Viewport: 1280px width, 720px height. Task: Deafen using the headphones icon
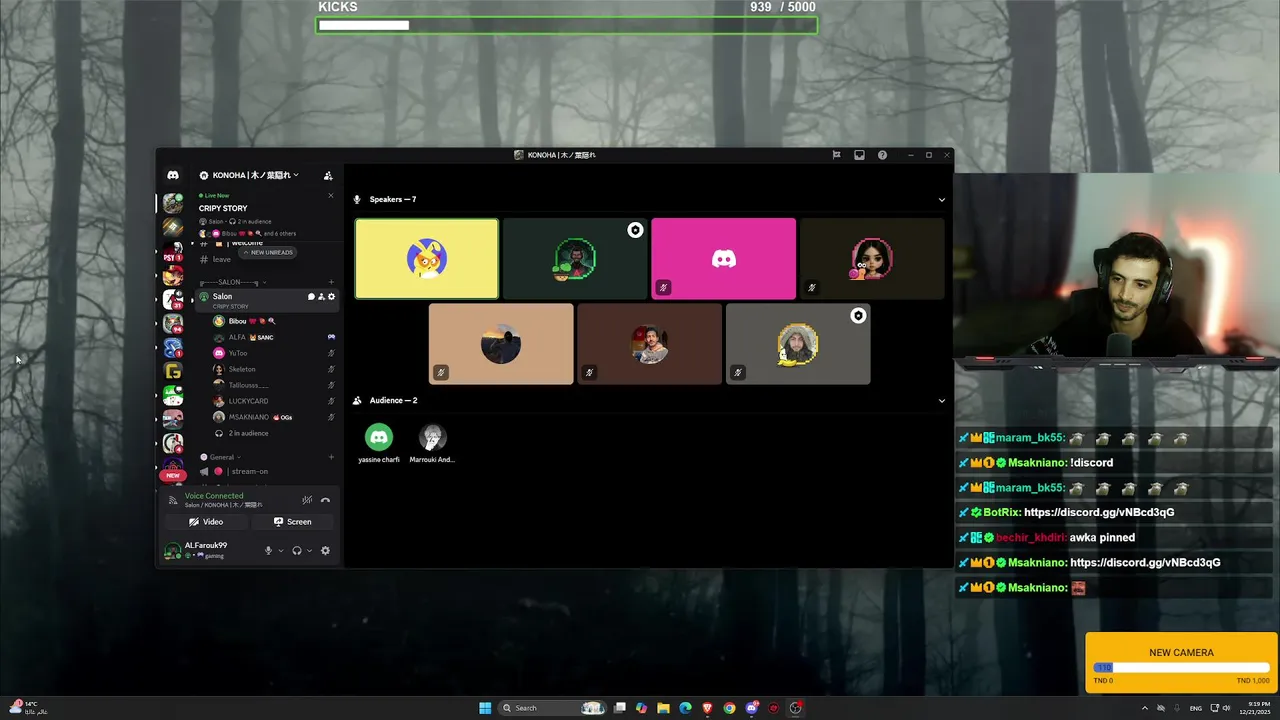[x=297, y=551]
